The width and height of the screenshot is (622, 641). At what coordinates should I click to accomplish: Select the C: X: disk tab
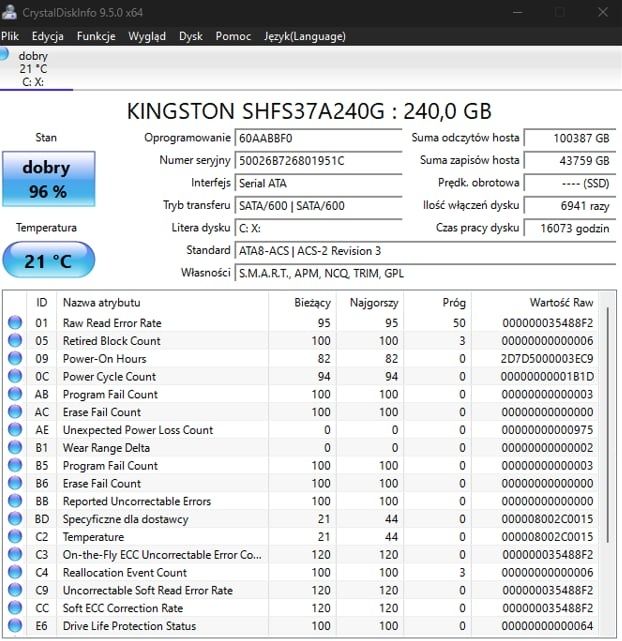[36, 69]
